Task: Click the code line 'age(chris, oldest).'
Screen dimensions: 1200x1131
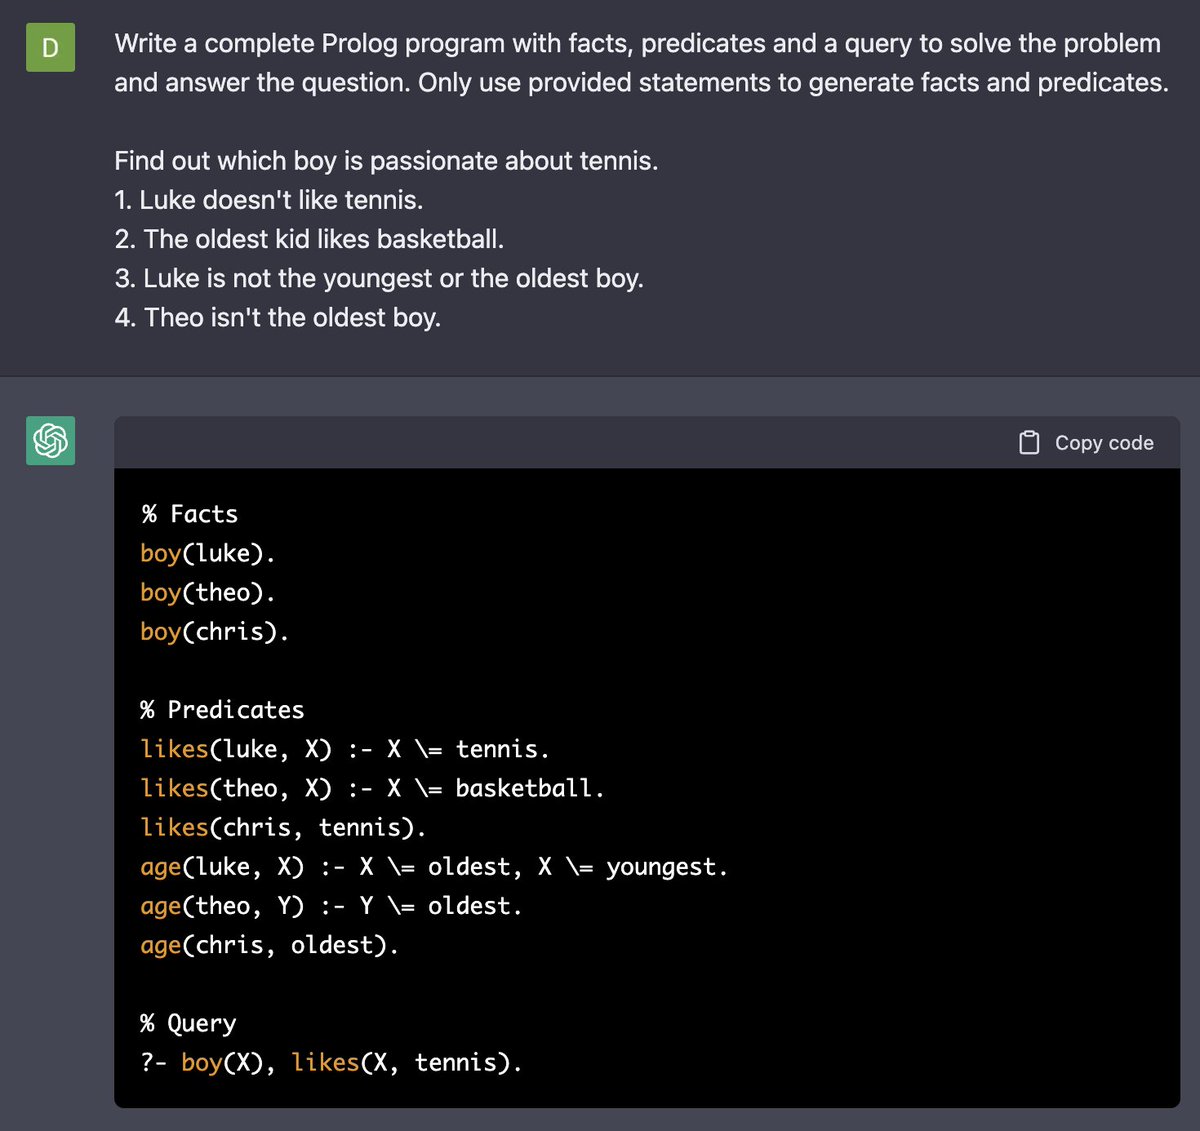Action: pos(270,945)
